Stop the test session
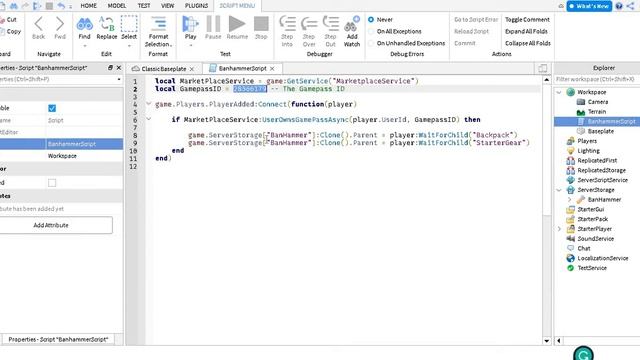Screen dimensions: 640x360 click(261, 28)
